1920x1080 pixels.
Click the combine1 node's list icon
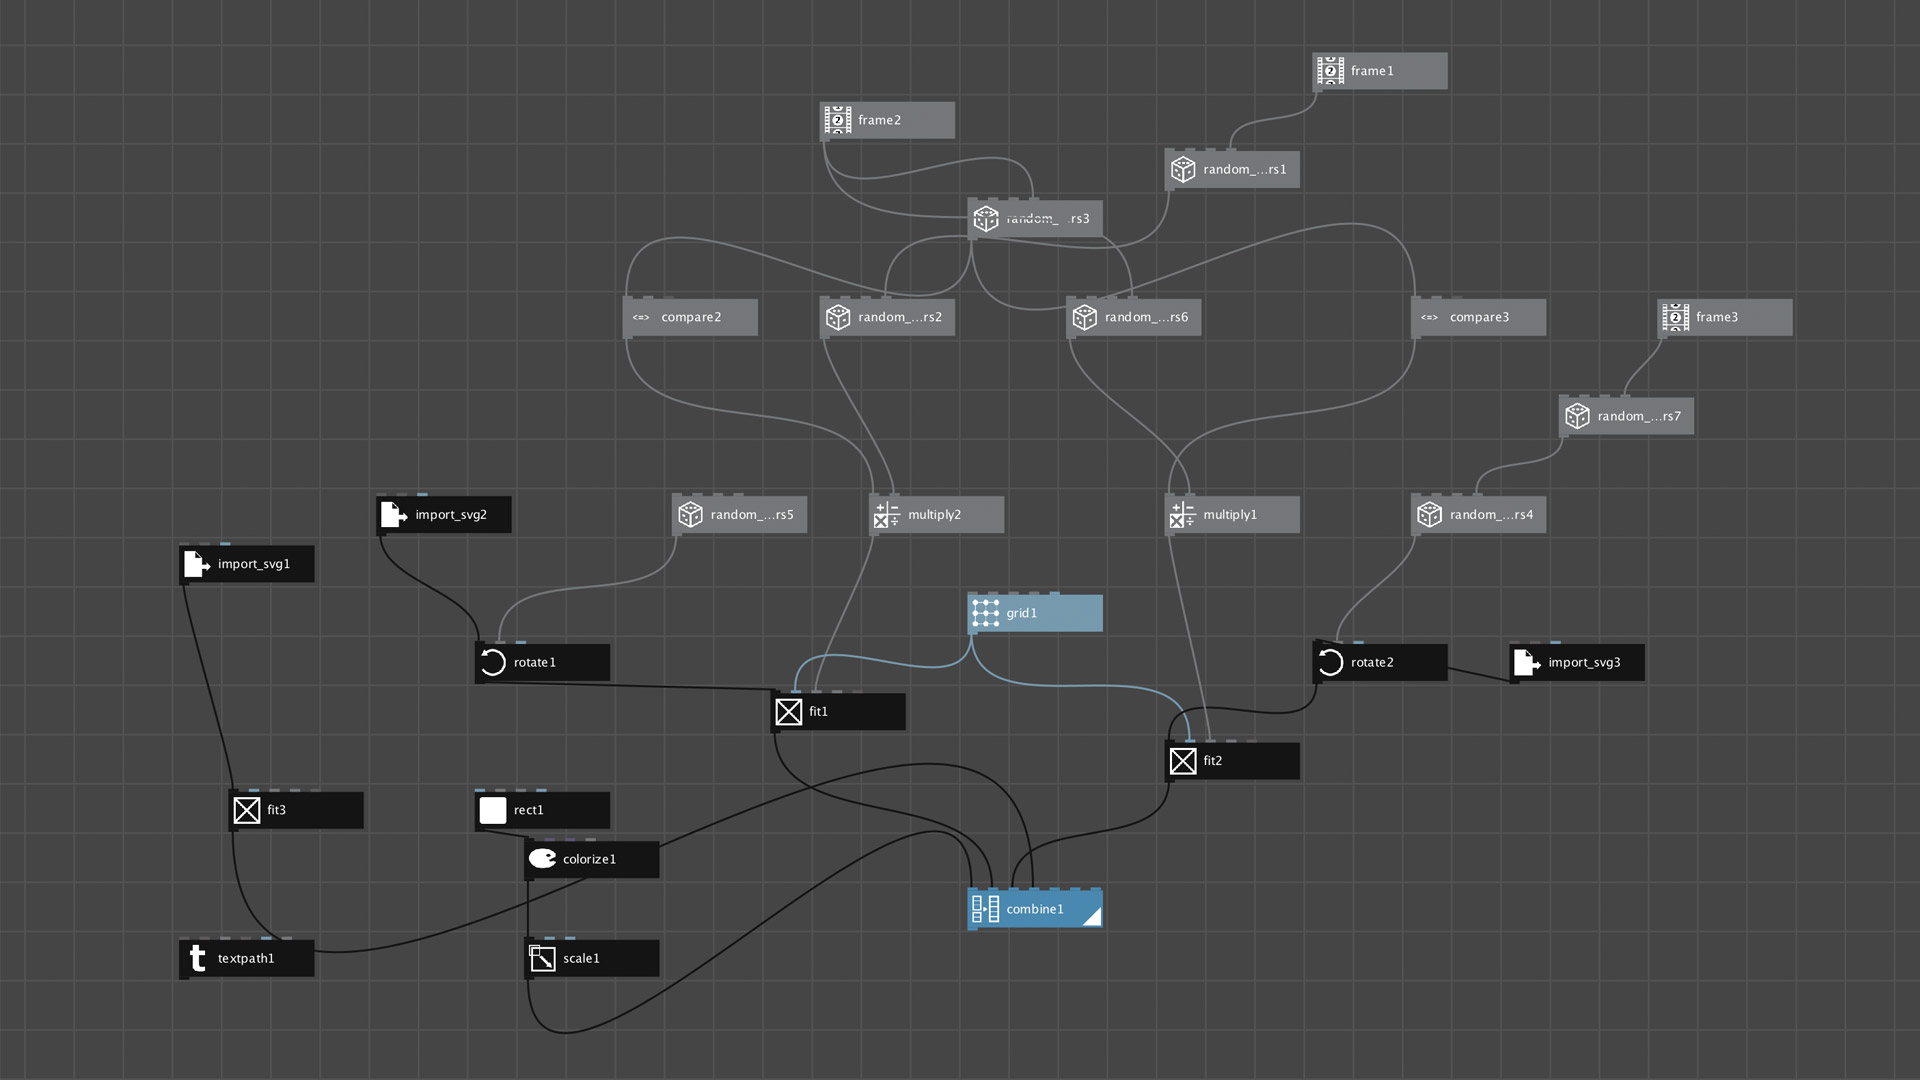(985, 909)
